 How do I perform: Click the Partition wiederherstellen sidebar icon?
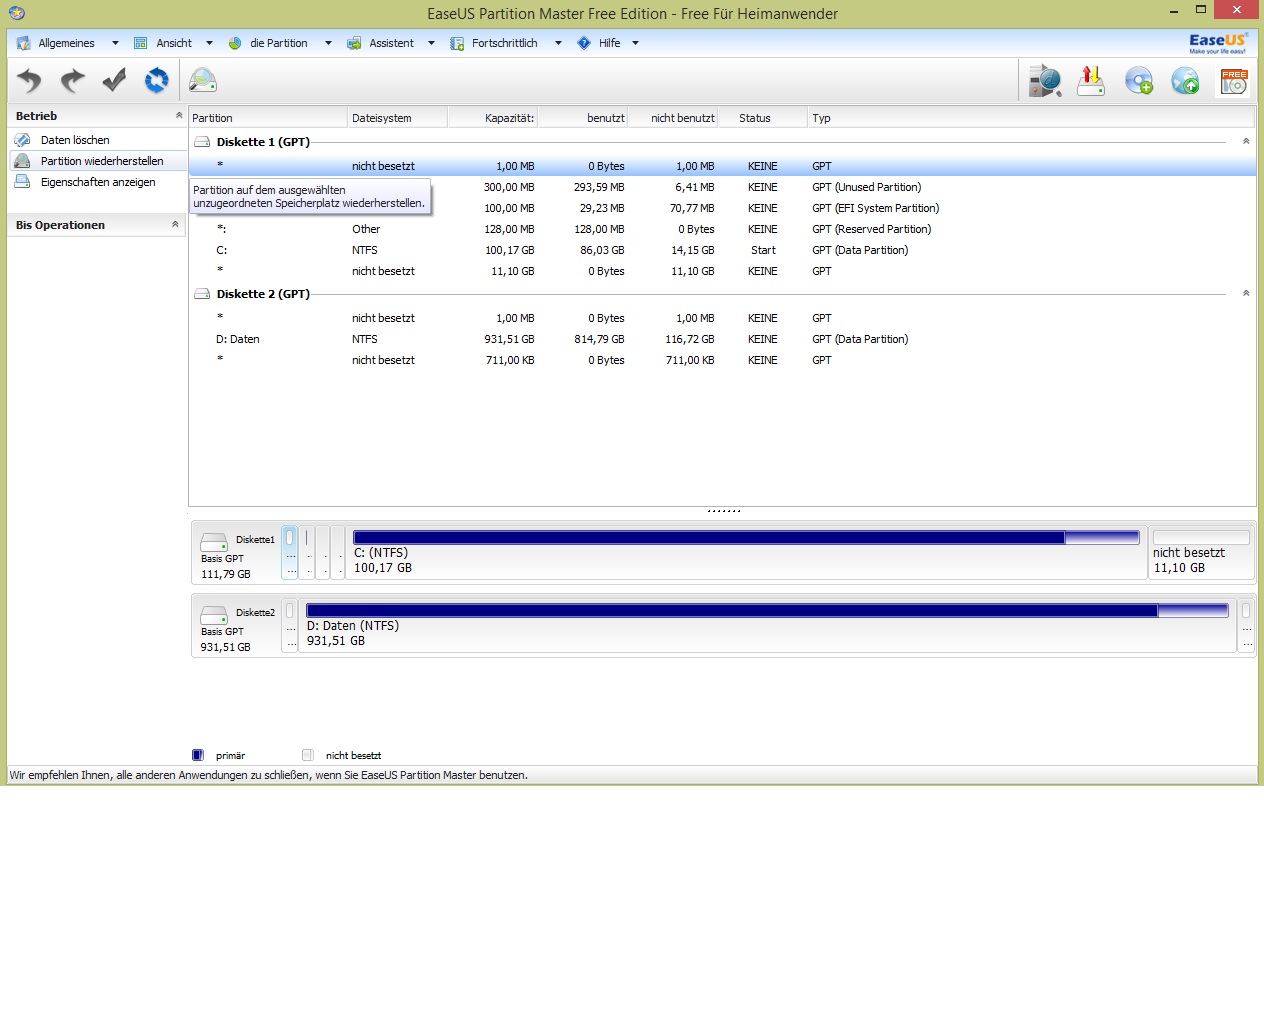point(22,161)
